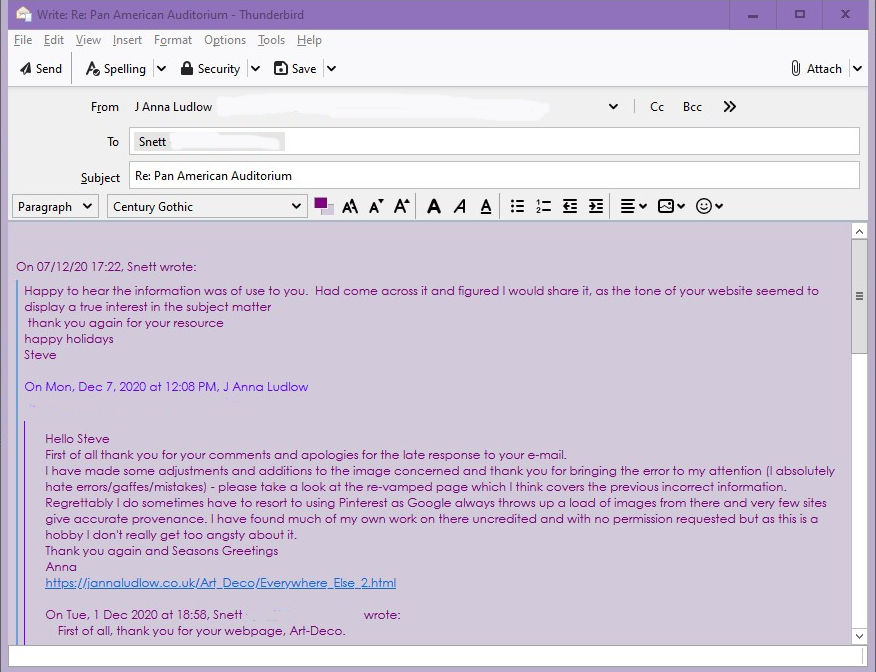
Task: Apply bulleted list formatting
Action: [x=517, y=207]
